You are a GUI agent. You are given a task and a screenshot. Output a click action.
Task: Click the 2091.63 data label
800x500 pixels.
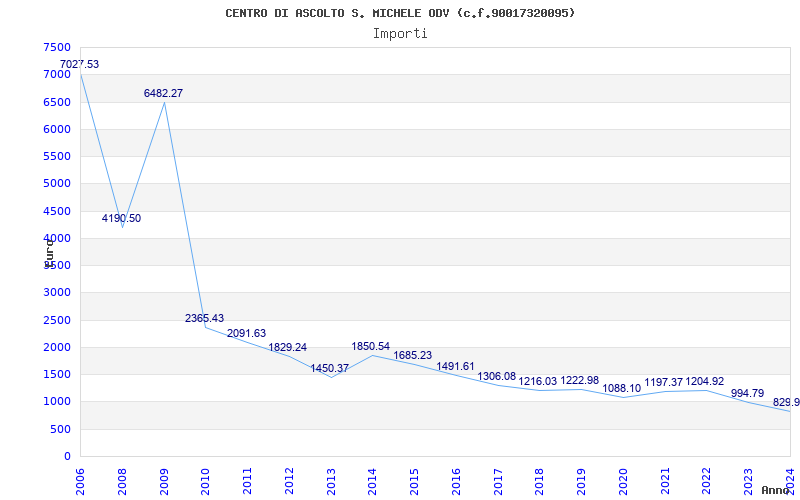(x=246, y=333)
